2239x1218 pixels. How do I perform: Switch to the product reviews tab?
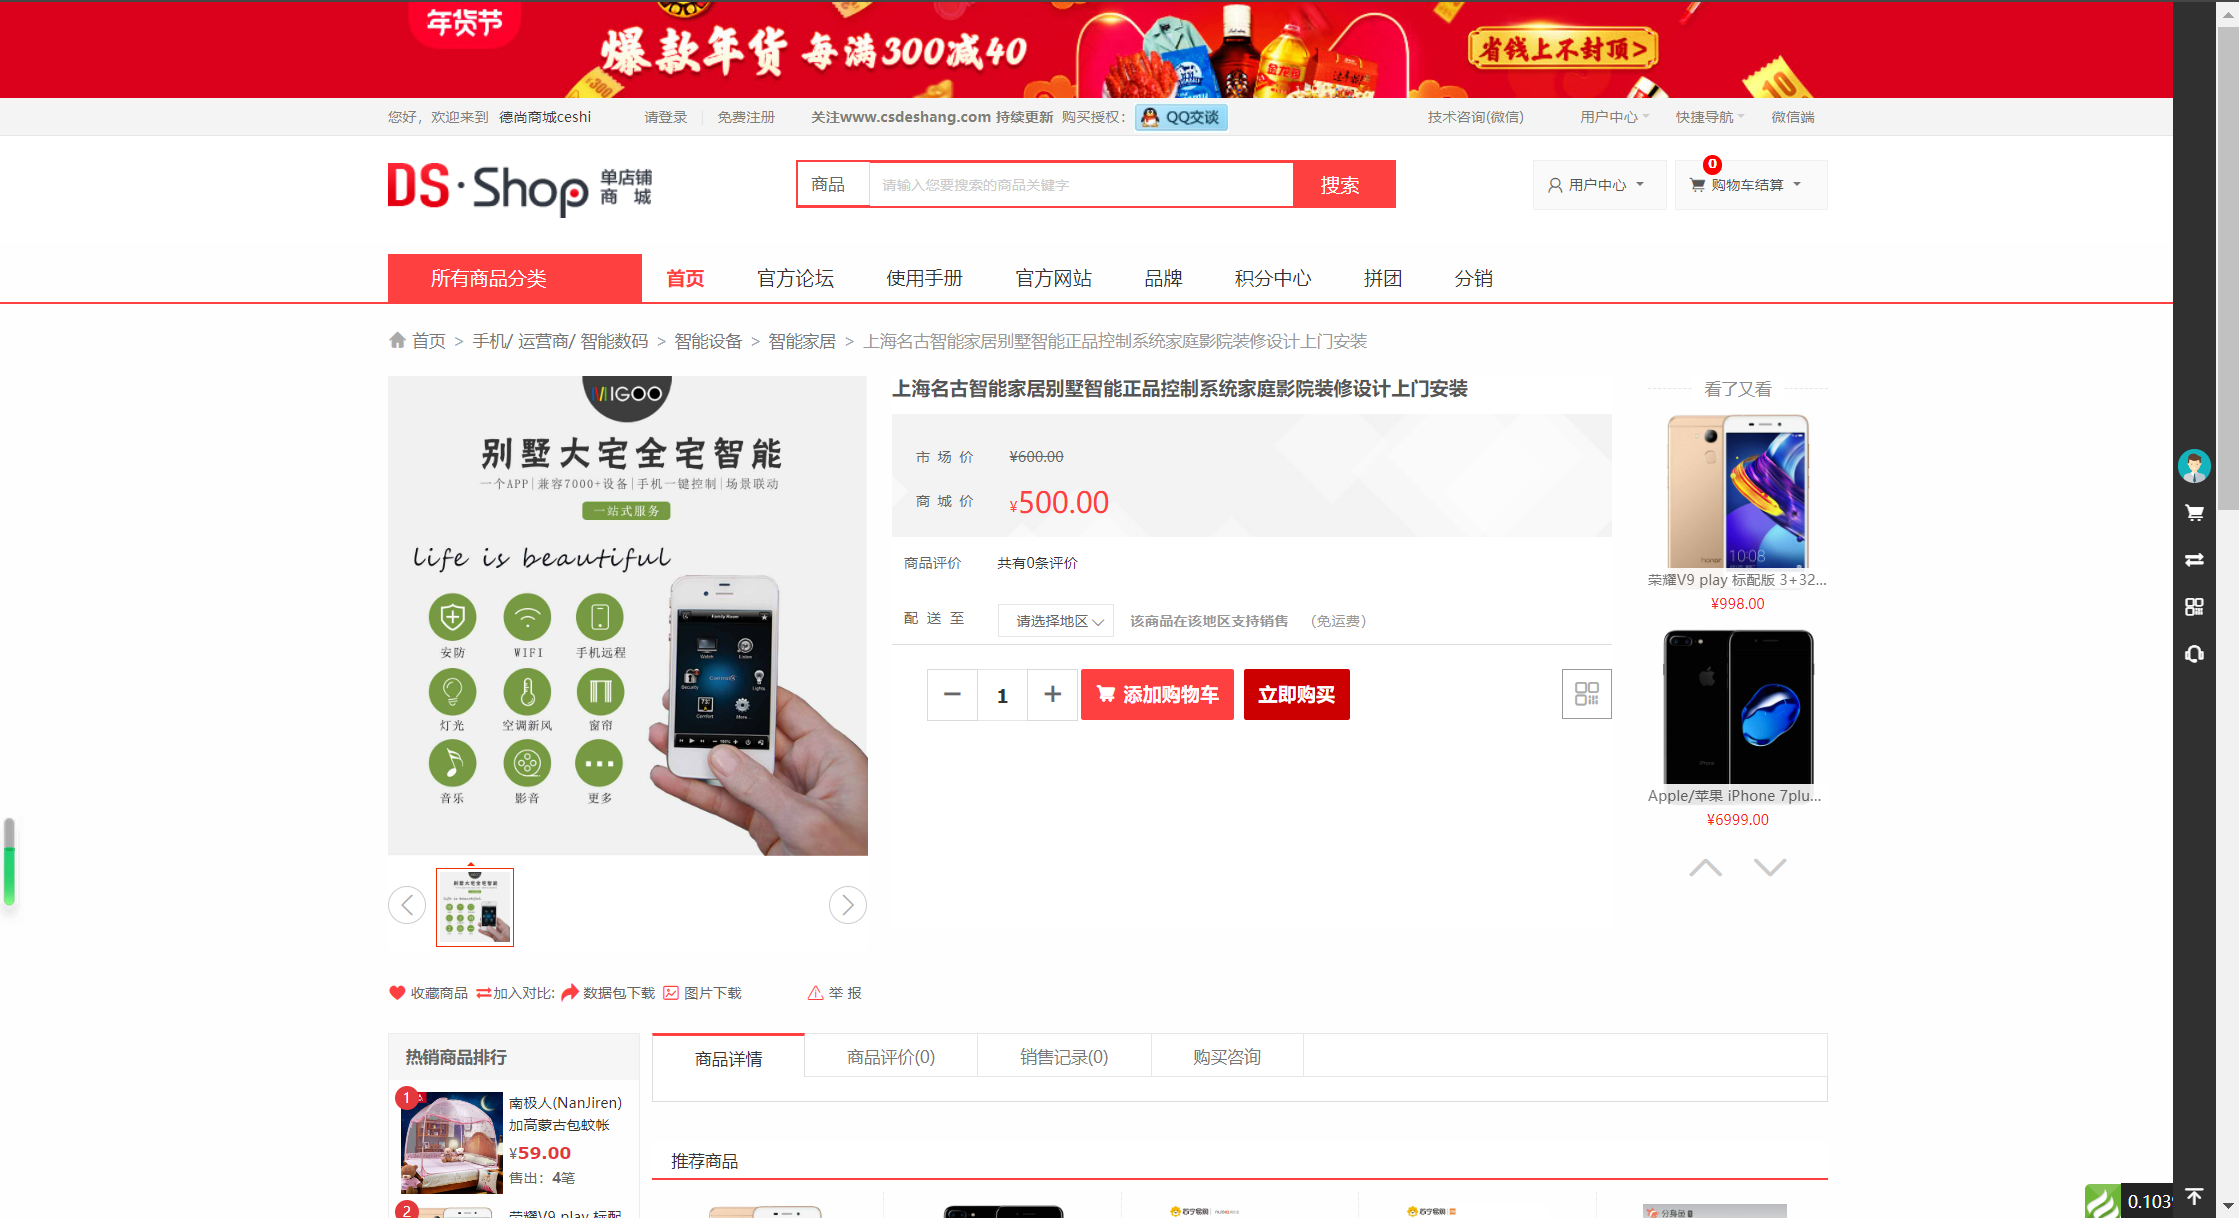point(890,1057)
